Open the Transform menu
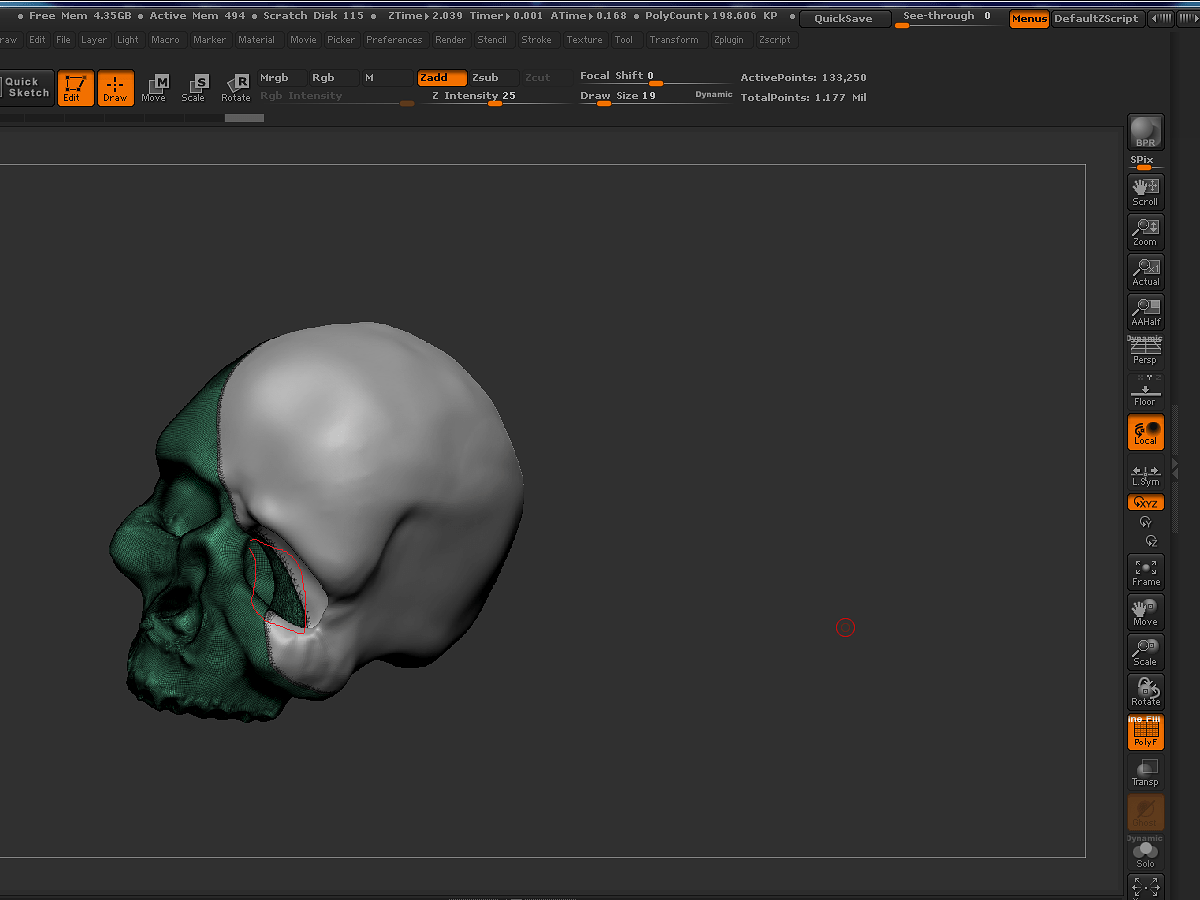Screen dimensions: 1200x900 [674, 40]
